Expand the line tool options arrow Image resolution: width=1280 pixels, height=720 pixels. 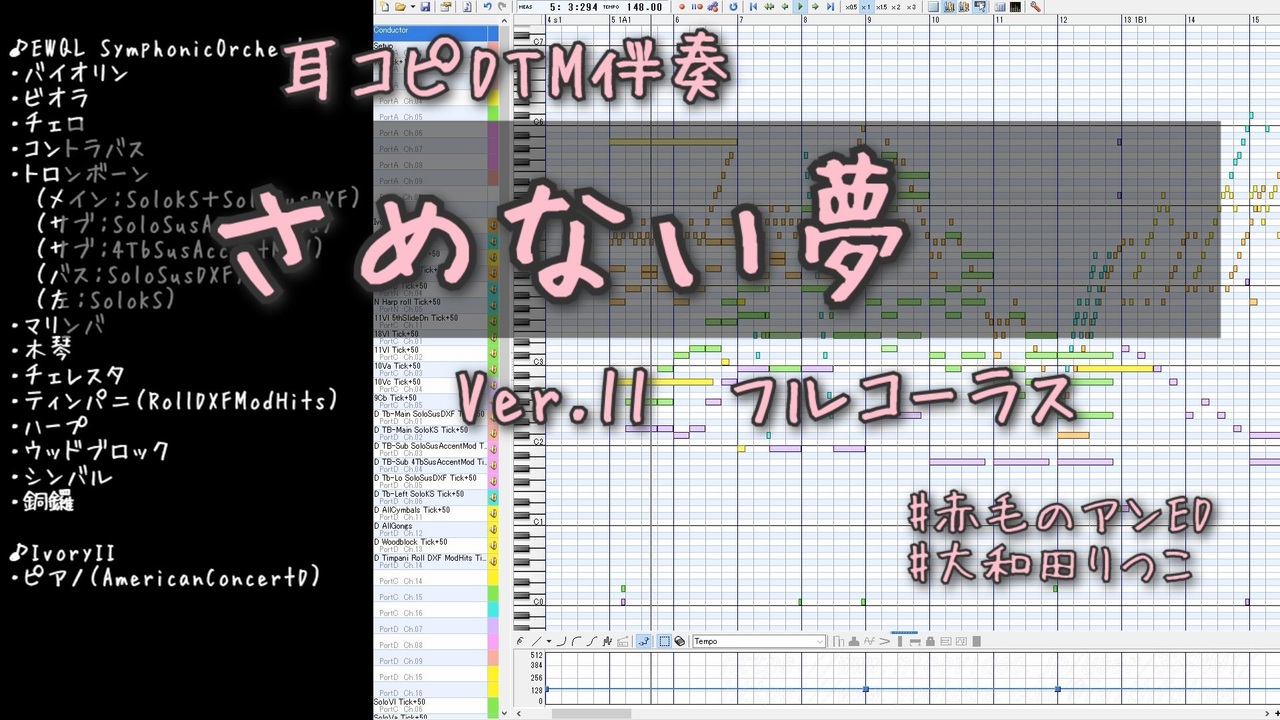pyautogui.click(x=549, y=641)
